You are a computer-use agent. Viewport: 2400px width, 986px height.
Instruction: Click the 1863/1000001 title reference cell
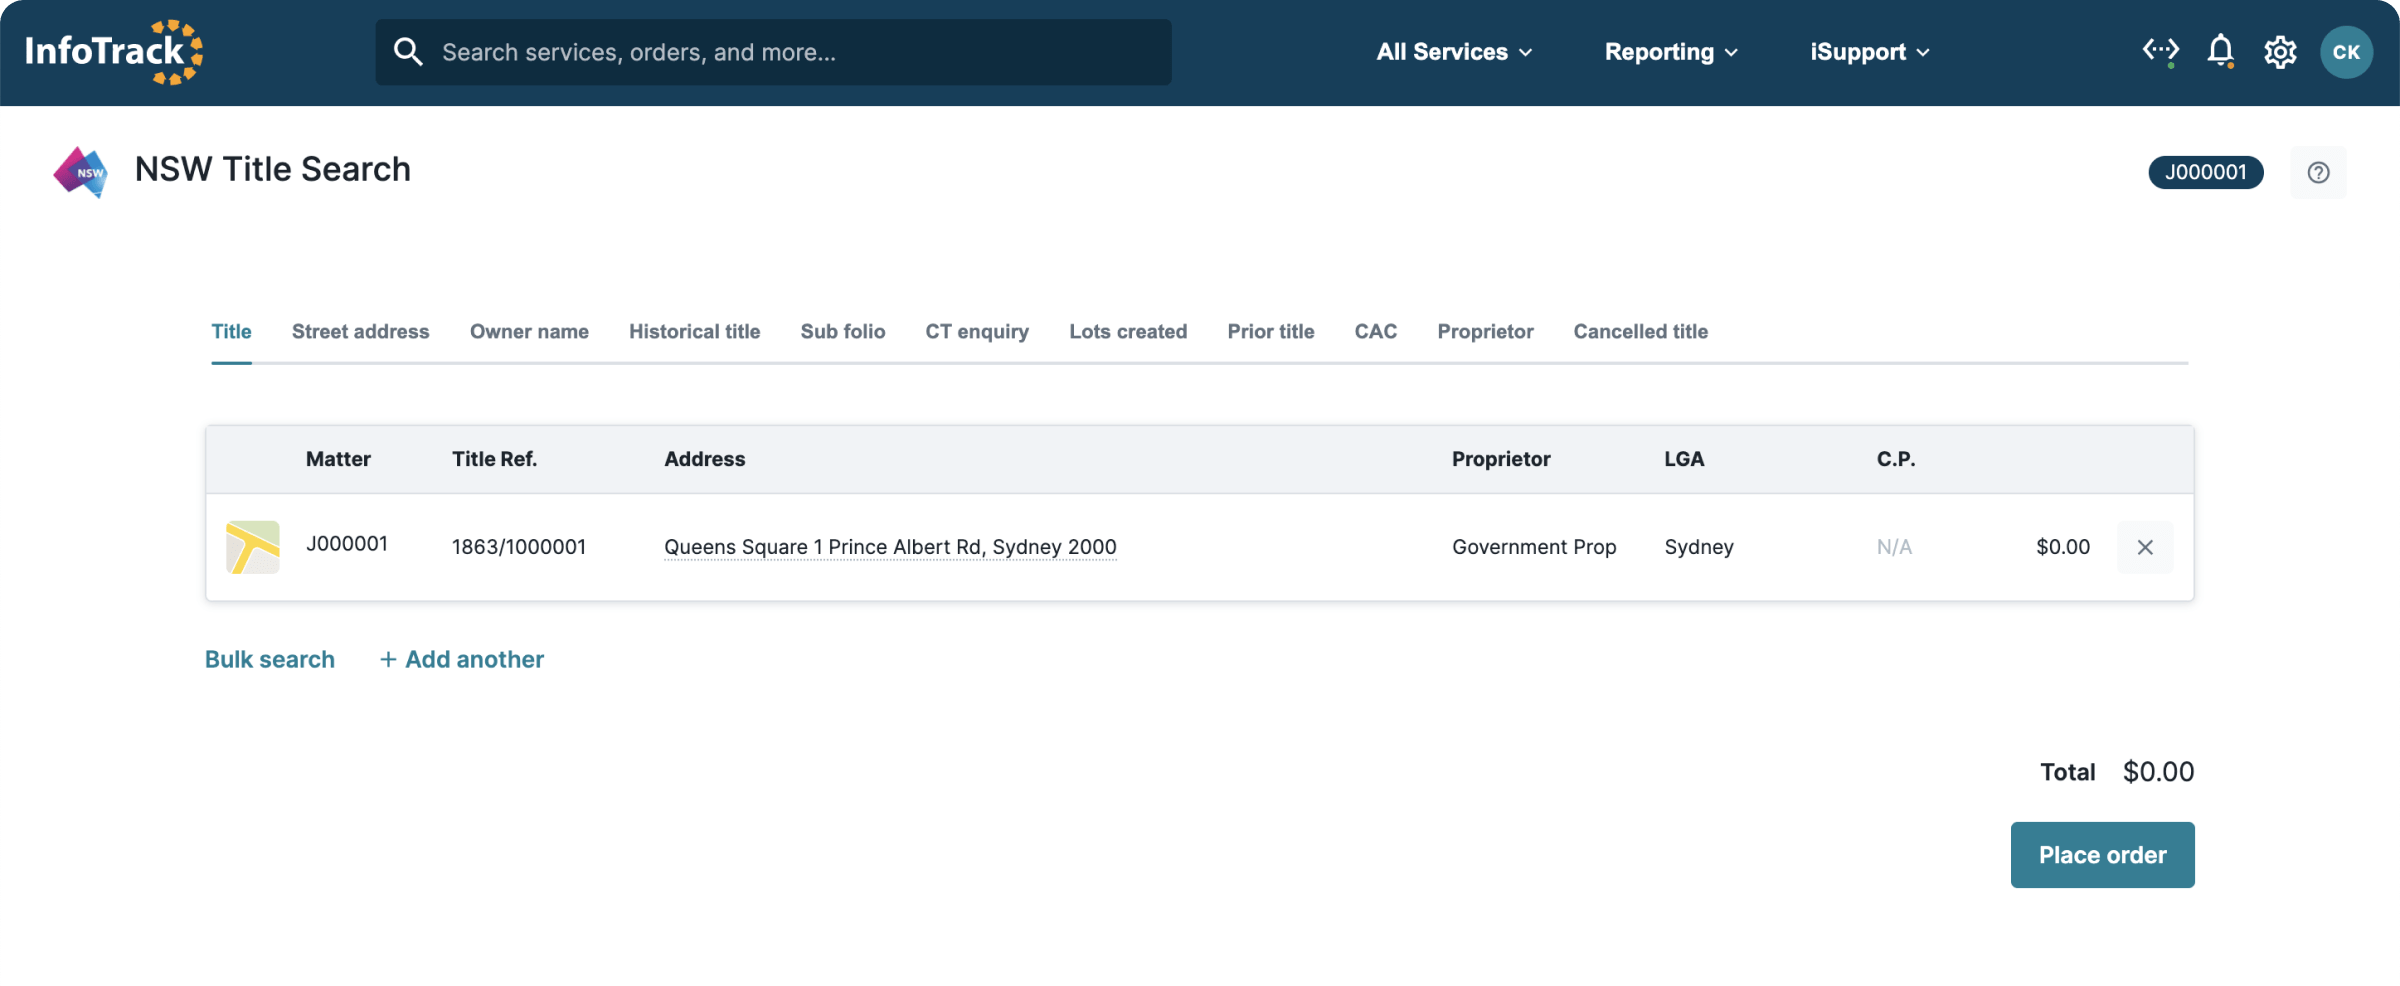click(518, 547)
